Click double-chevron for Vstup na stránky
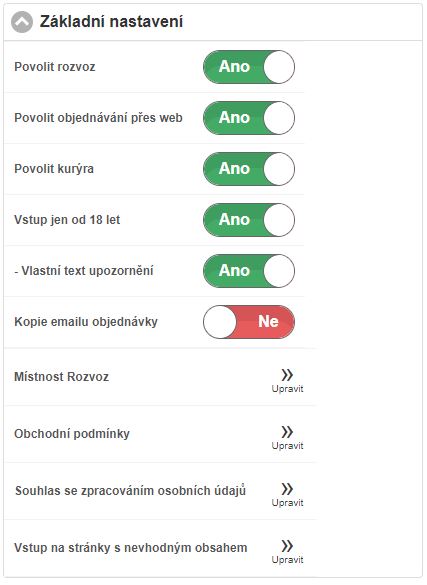The height and width of the screenshot is (585, 427). tap(287, 546)
